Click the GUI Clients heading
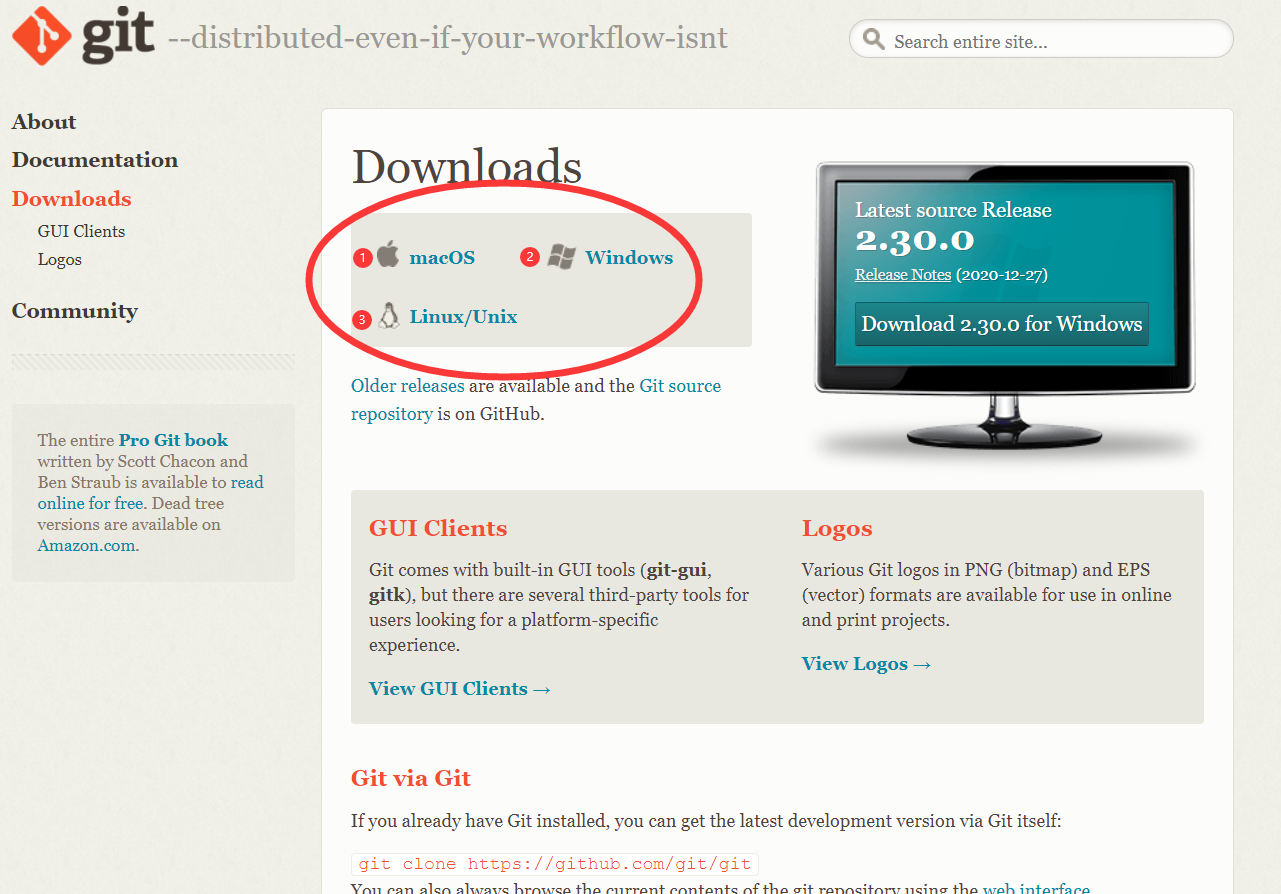The width and height of the screenshot is (1281, 894). click(438, 528)
